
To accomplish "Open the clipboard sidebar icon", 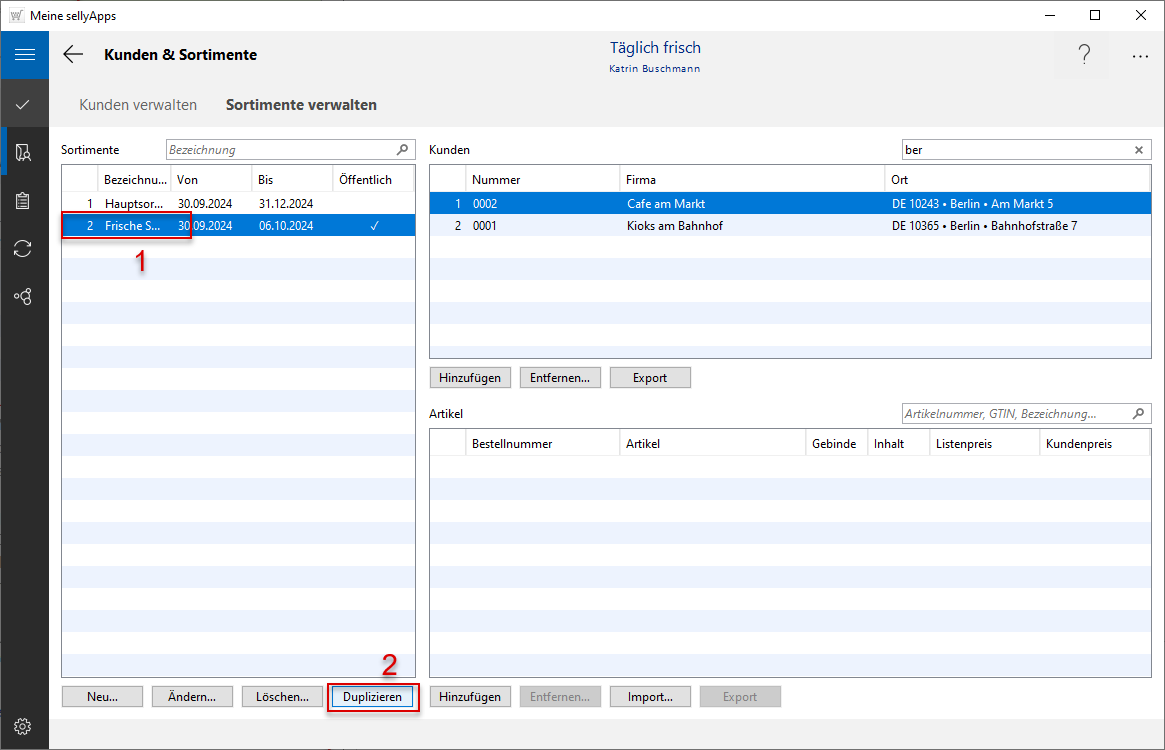I will [24, 200].
